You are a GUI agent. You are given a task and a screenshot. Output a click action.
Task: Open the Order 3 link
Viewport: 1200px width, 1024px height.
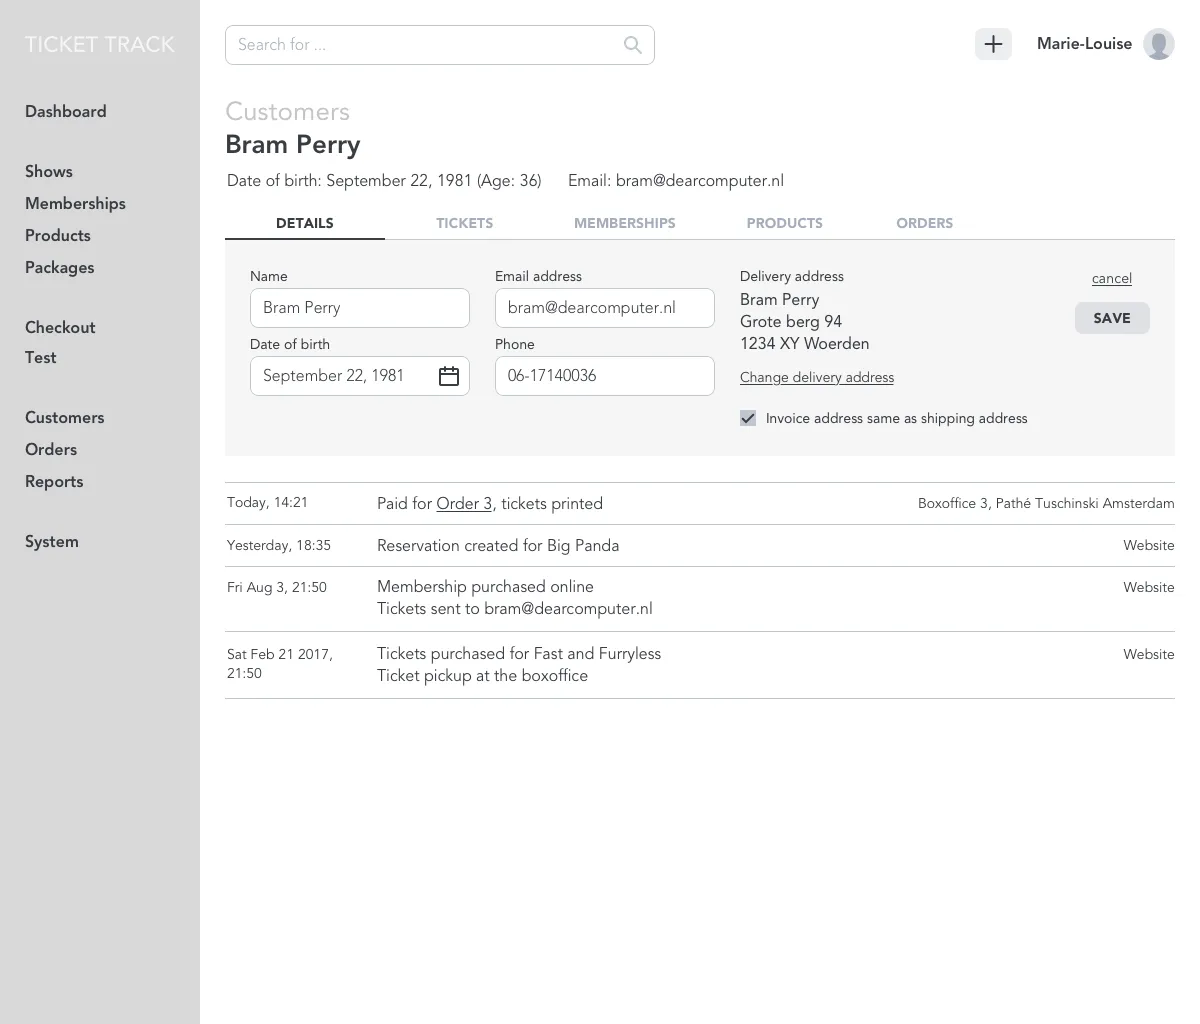click(464, 503)
